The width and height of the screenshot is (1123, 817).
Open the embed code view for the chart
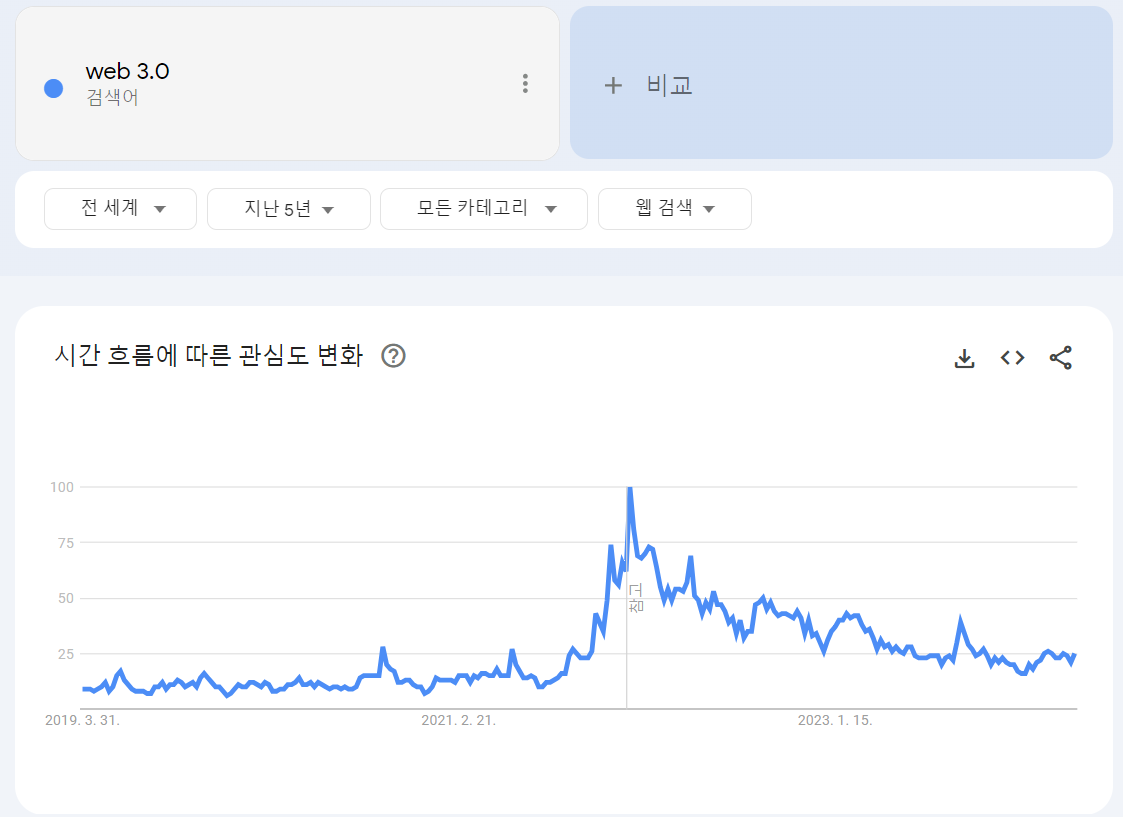1012,357
